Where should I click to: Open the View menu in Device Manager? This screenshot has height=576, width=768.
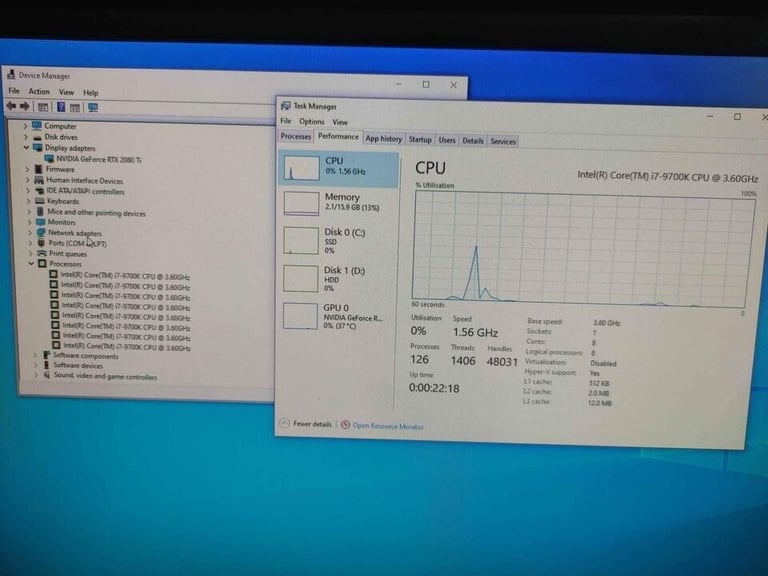coord(66,92)
